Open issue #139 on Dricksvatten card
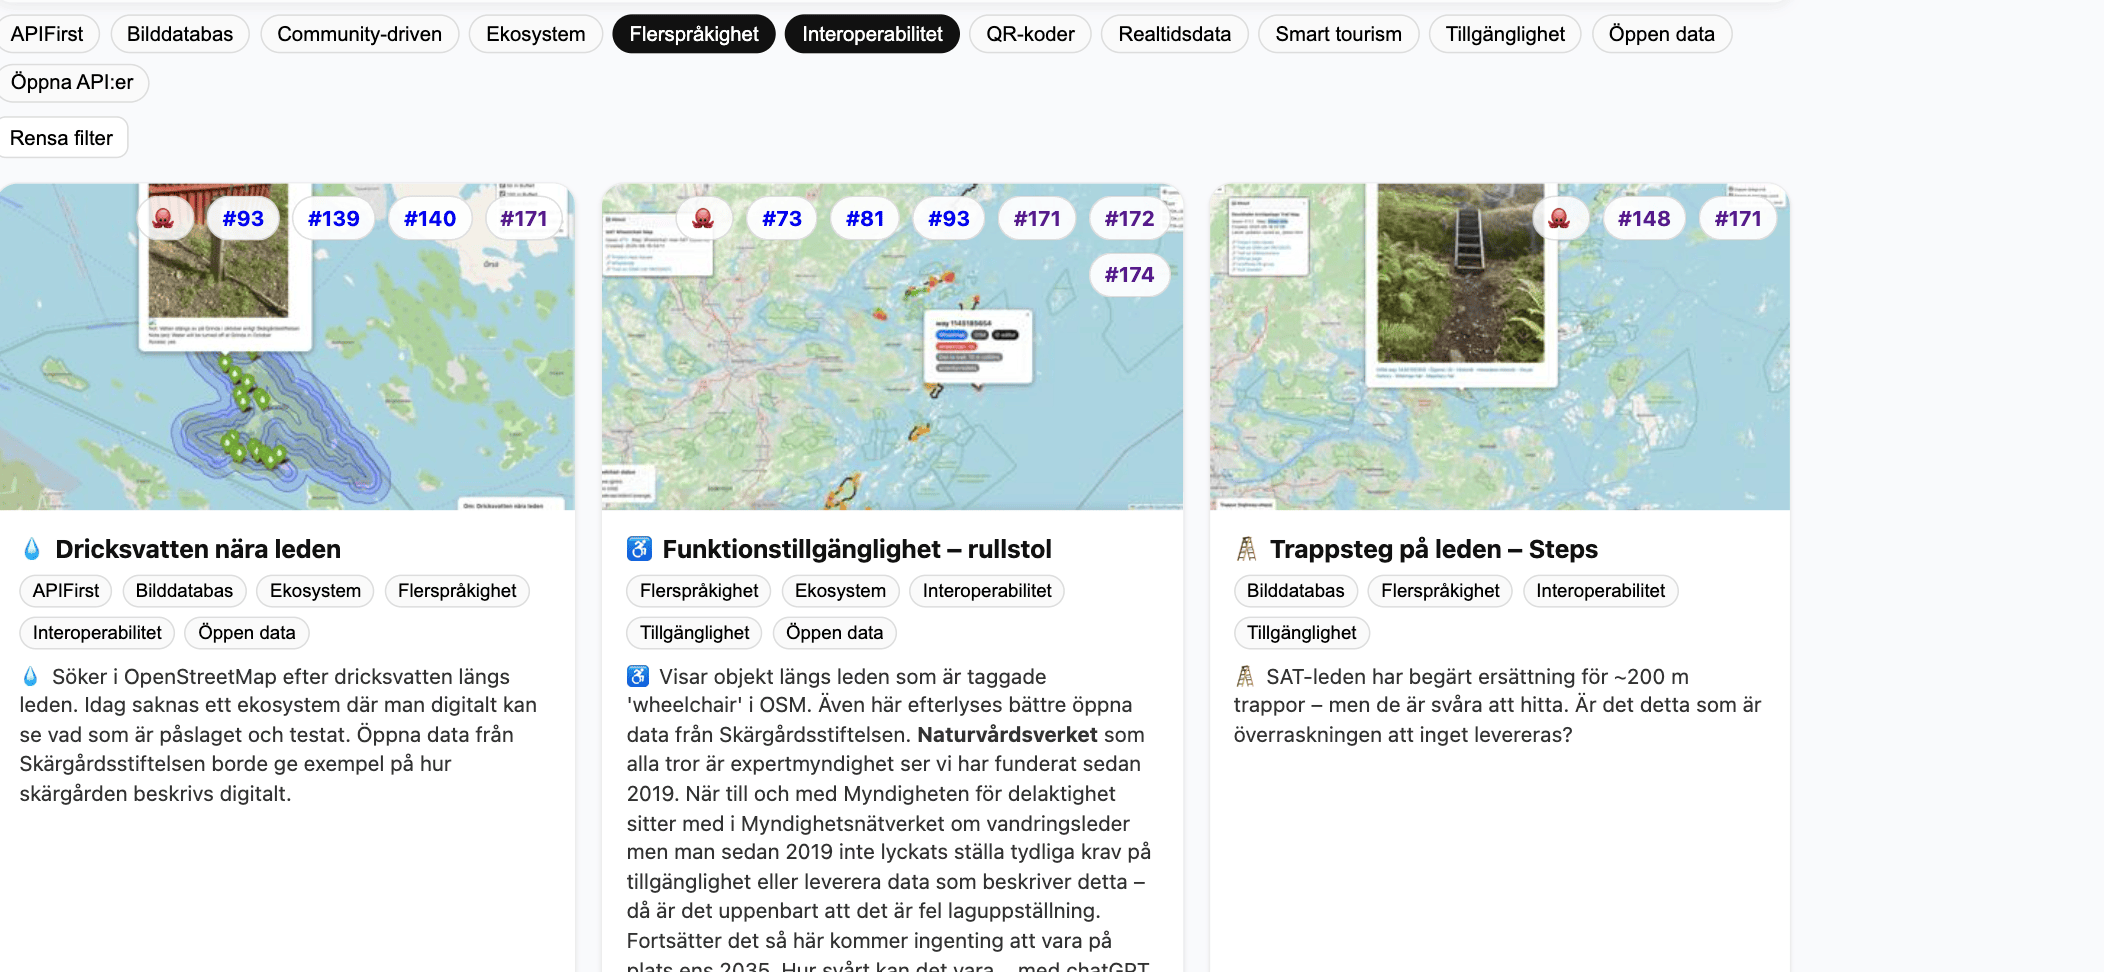The height and width of the screenshot is (972, 2104). (x=333, y=218)
